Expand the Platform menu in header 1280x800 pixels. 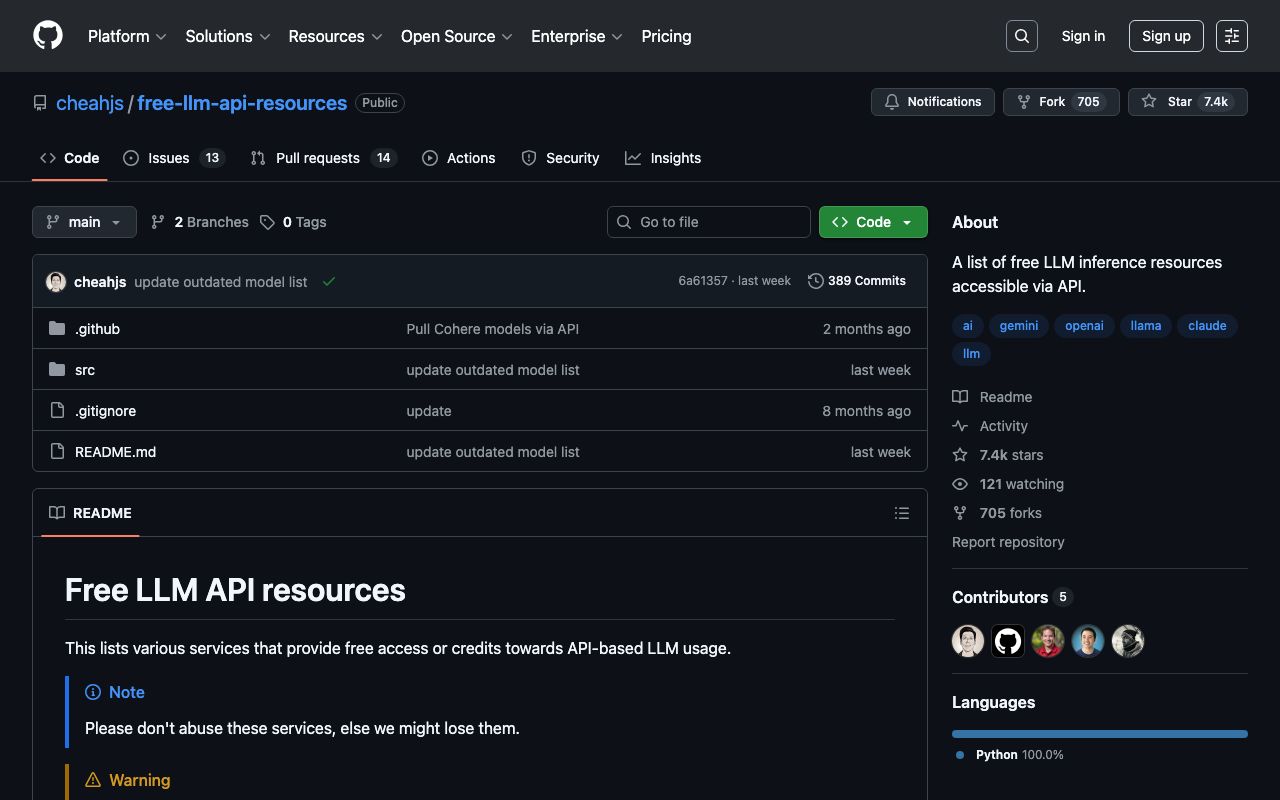coord(126,36)
